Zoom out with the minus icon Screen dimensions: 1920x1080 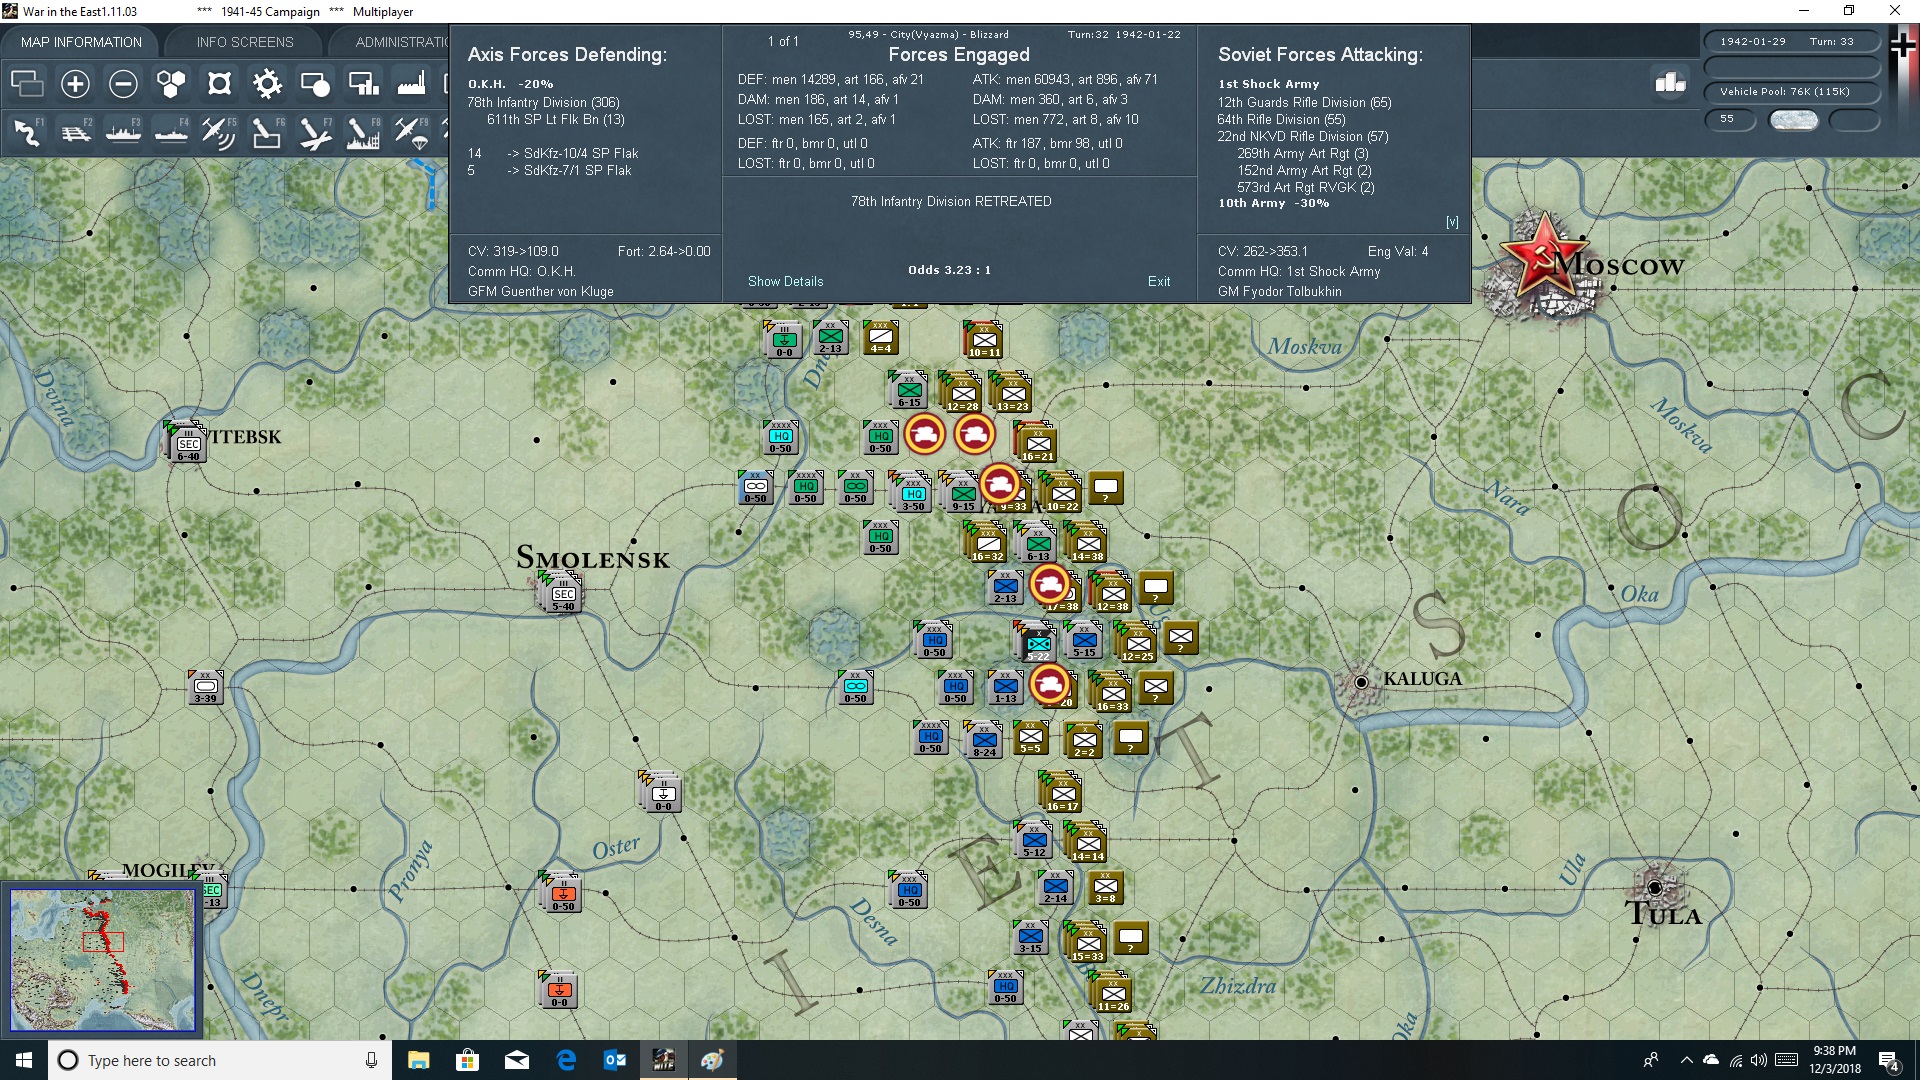pyautogui.click(x=123, y=84)
